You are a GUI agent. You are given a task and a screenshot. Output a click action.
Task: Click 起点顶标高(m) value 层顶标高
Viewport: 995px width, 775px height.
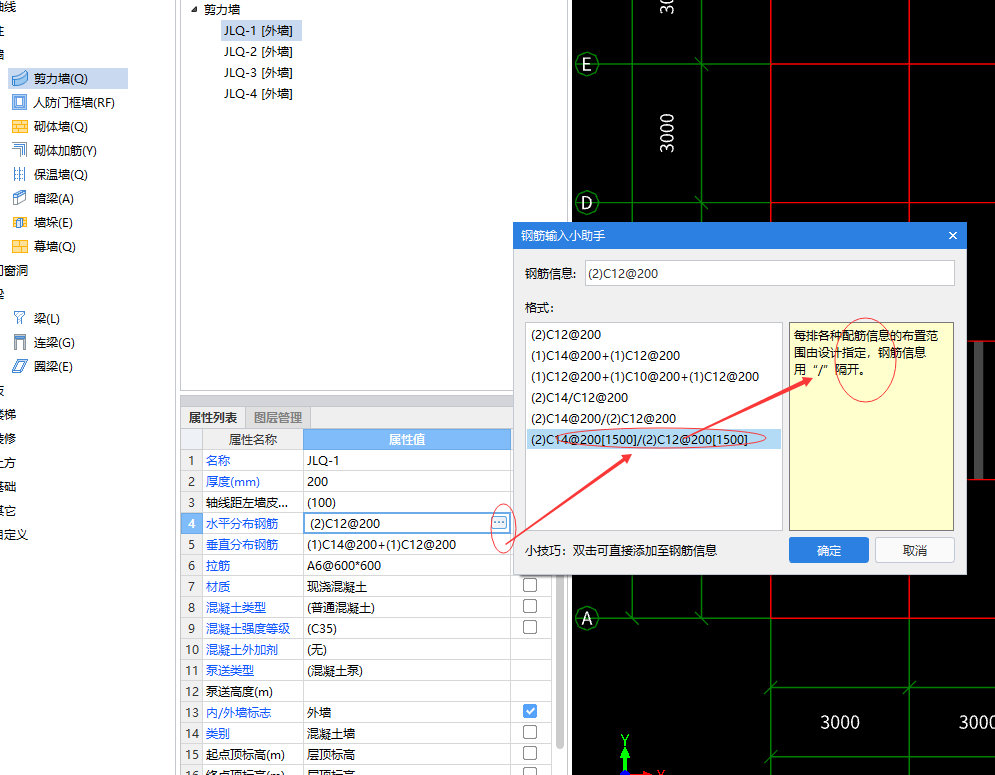click(407, 753)
